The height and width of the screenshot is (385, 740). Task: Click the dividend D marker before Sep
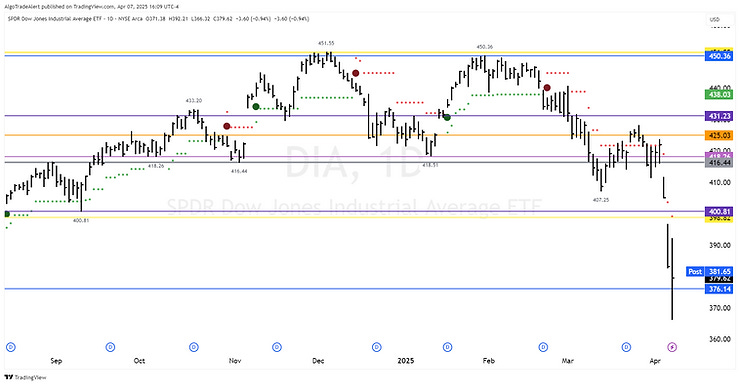tap(10, 347)
